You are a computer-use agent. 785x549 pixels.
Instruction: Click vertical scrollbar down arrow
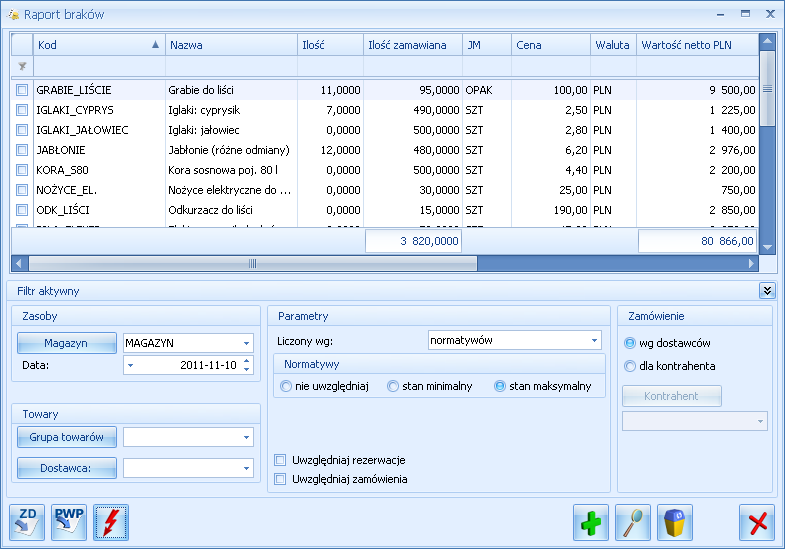(767, 247)
